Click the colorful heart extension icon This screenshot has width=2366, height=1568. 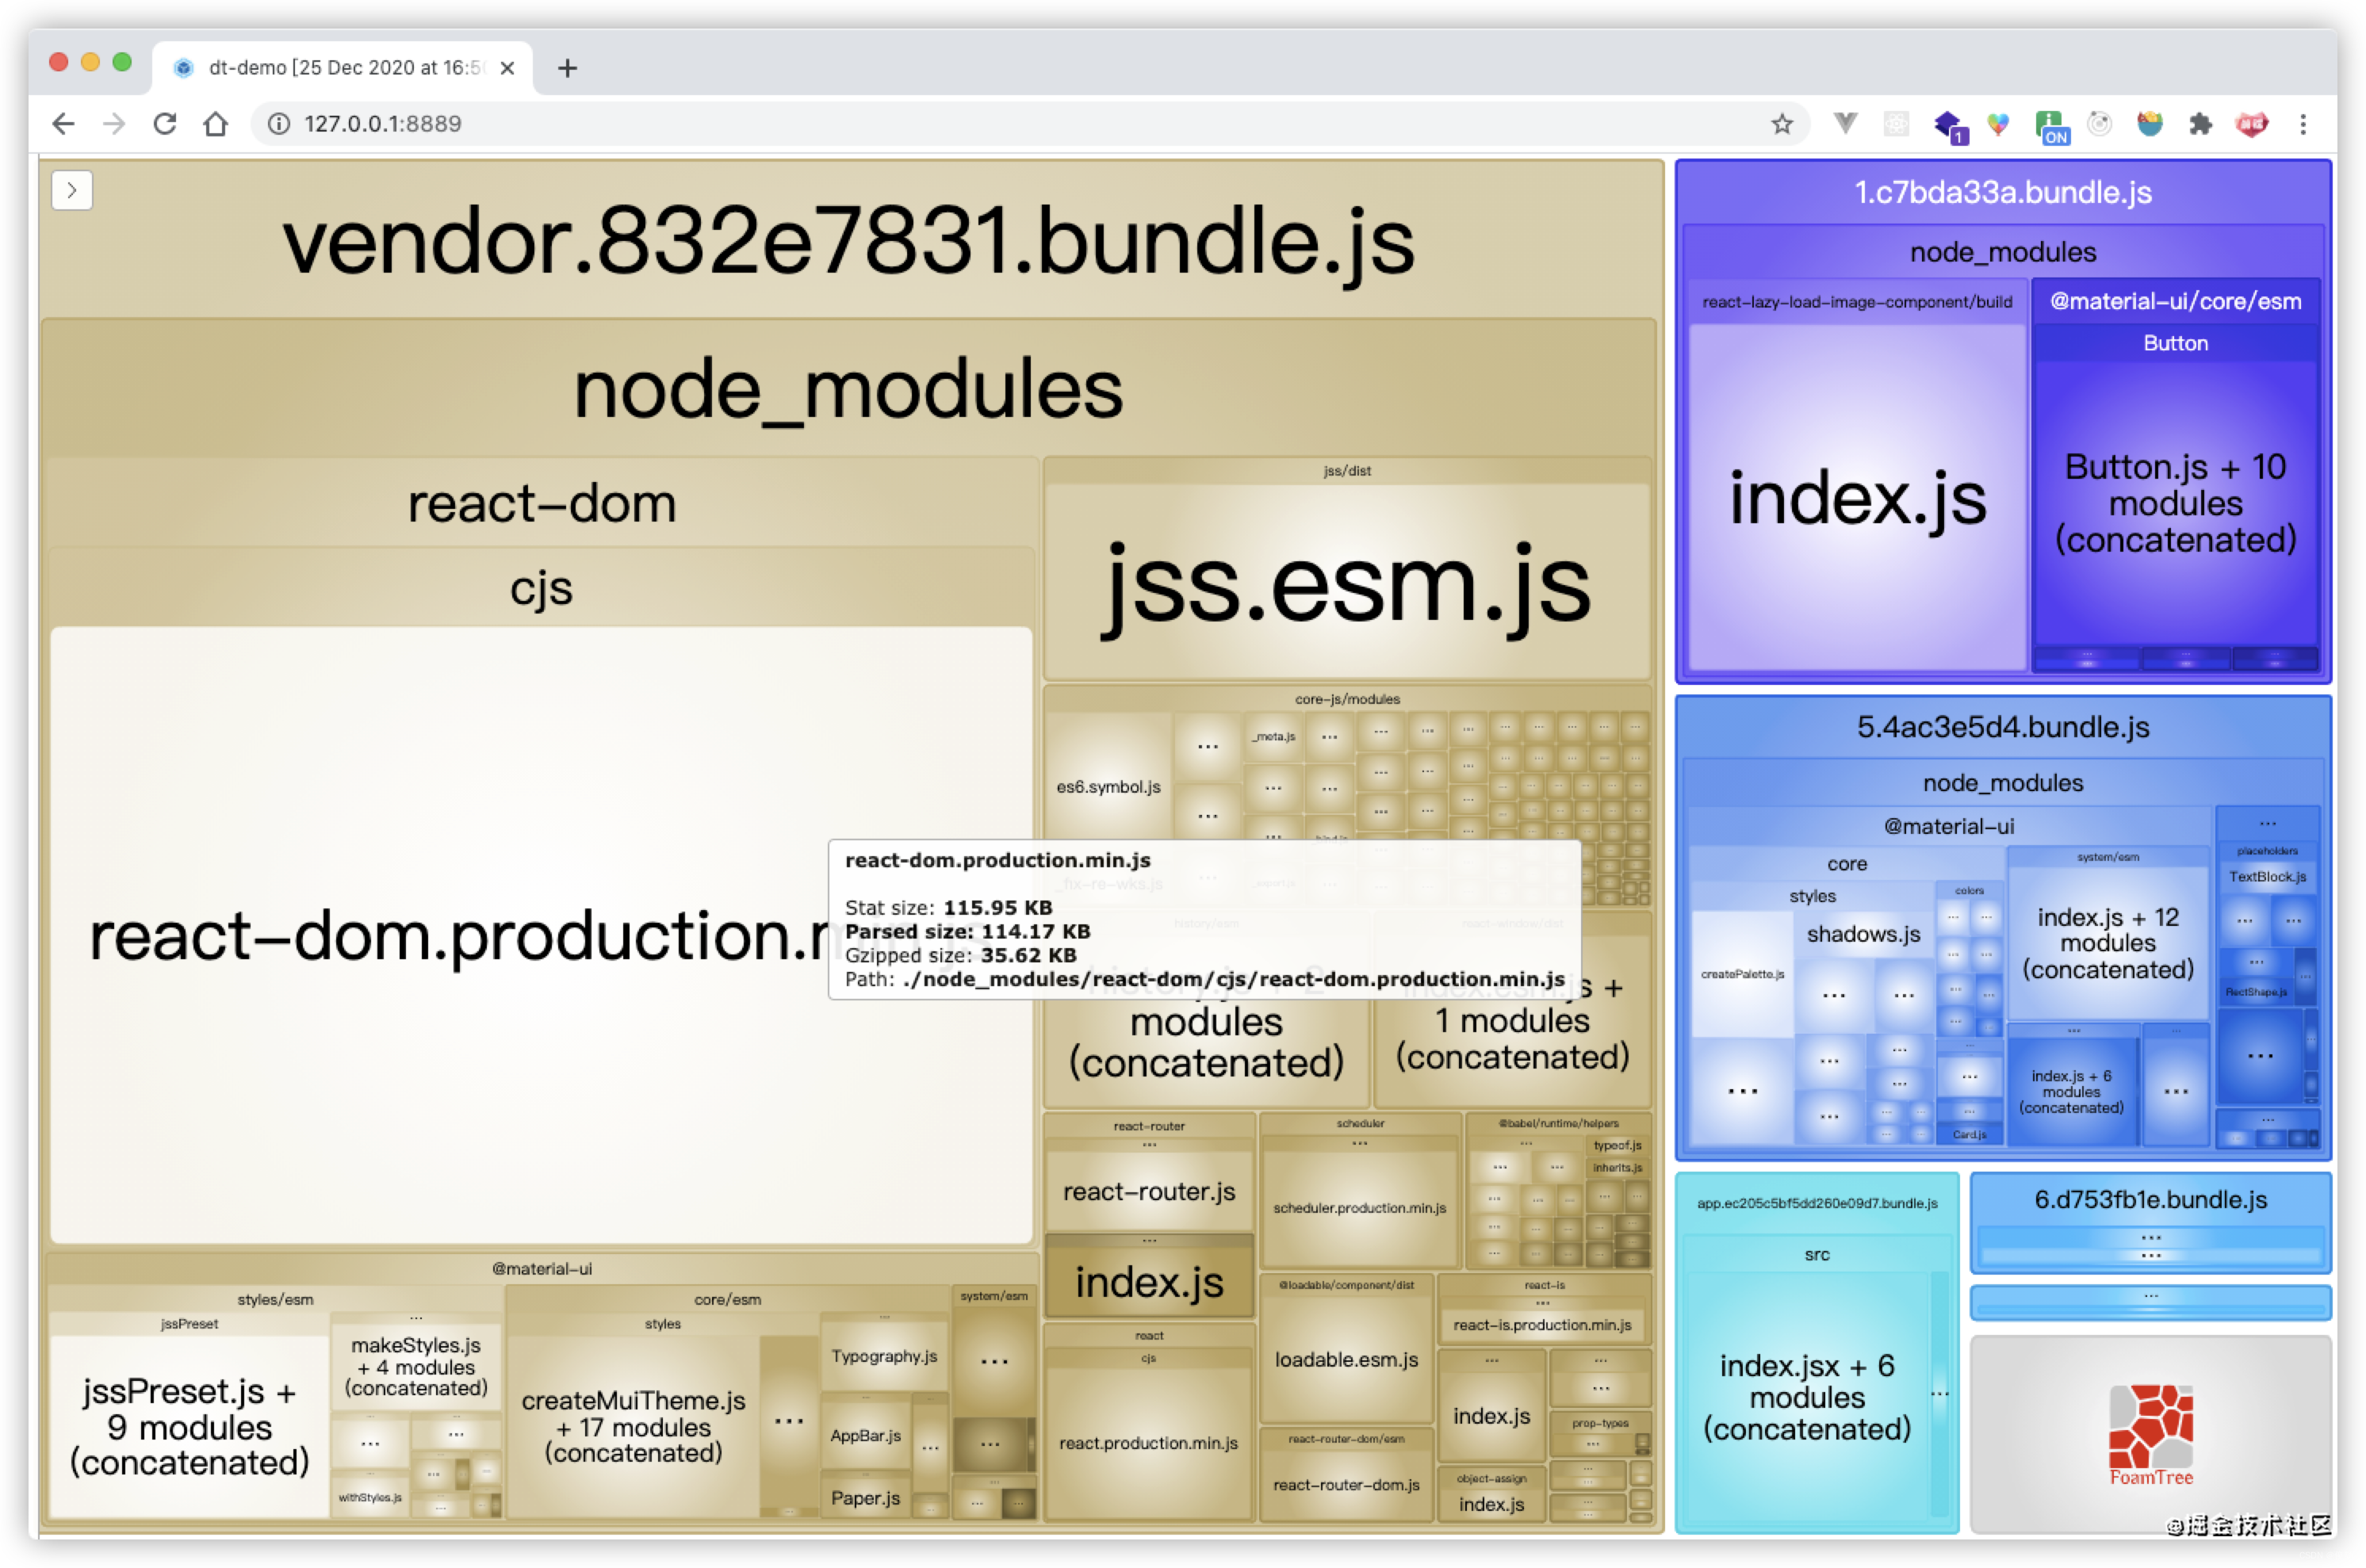1998,124
